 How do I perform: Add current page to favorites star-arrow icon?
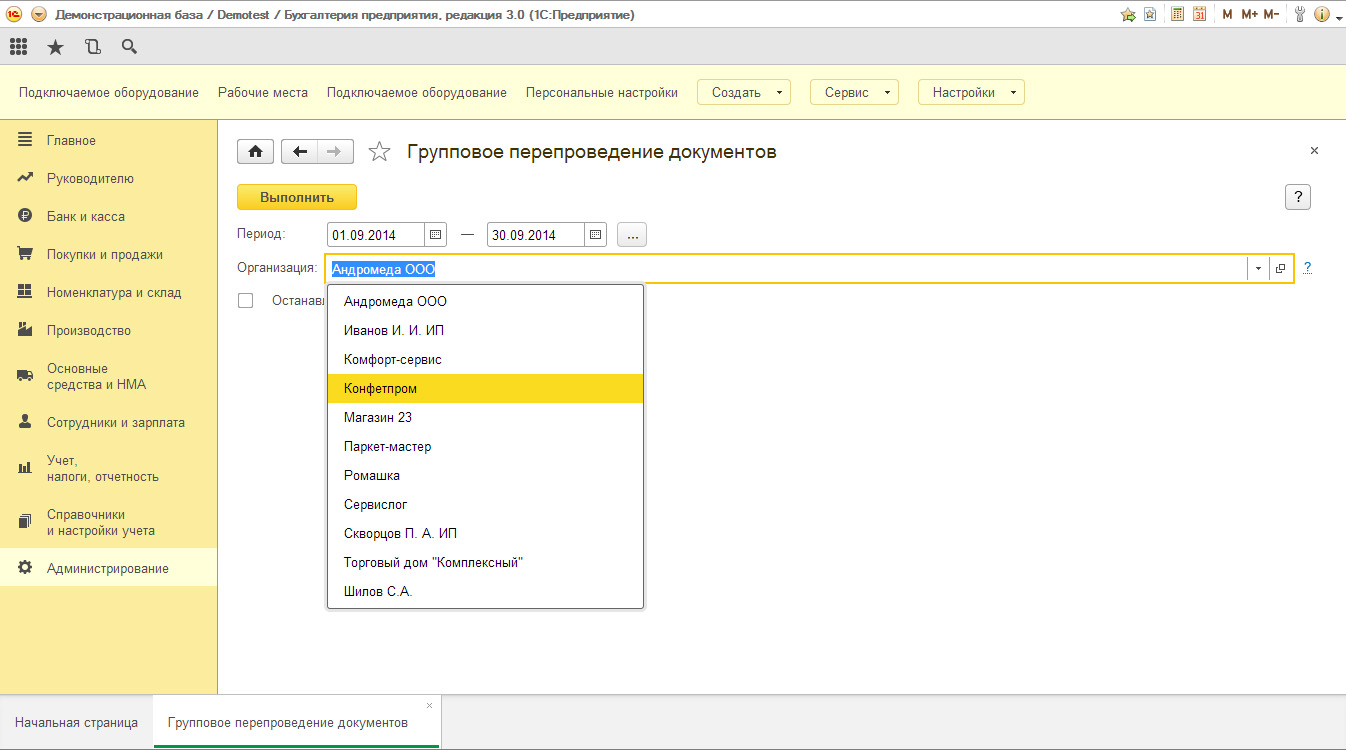[1128, 14]
